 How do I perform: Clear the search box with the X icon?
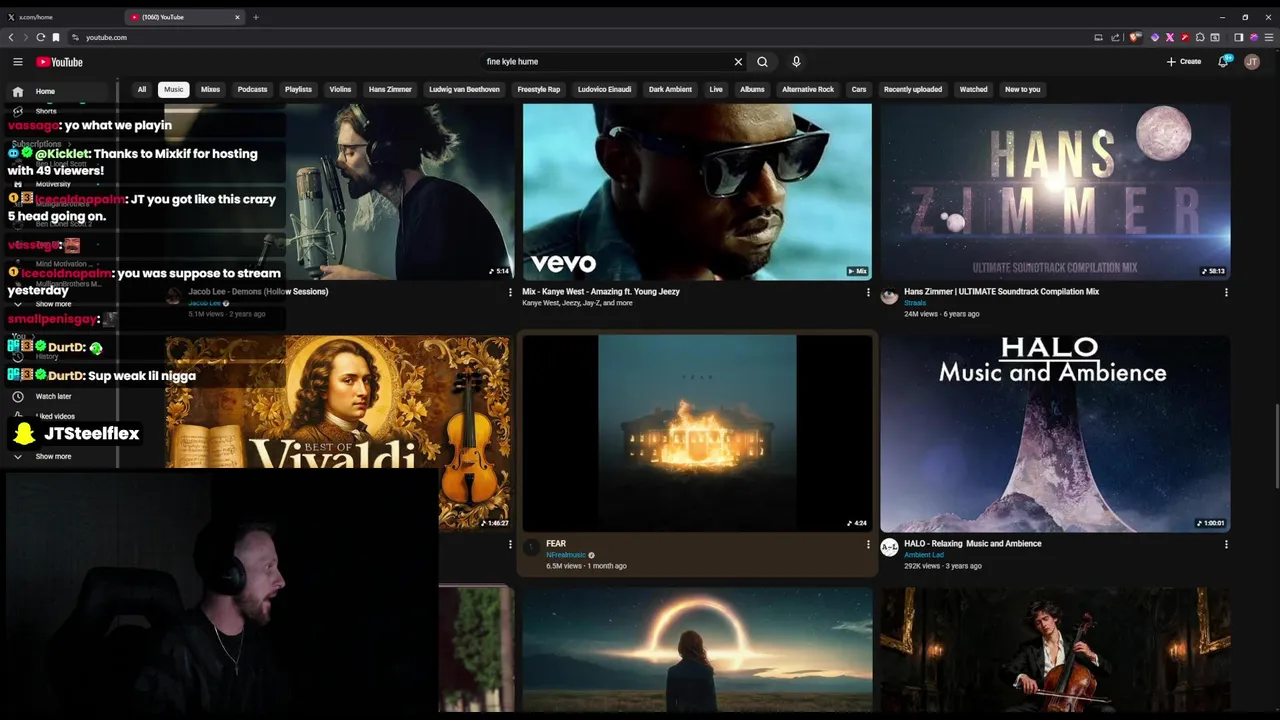(738, 62)
